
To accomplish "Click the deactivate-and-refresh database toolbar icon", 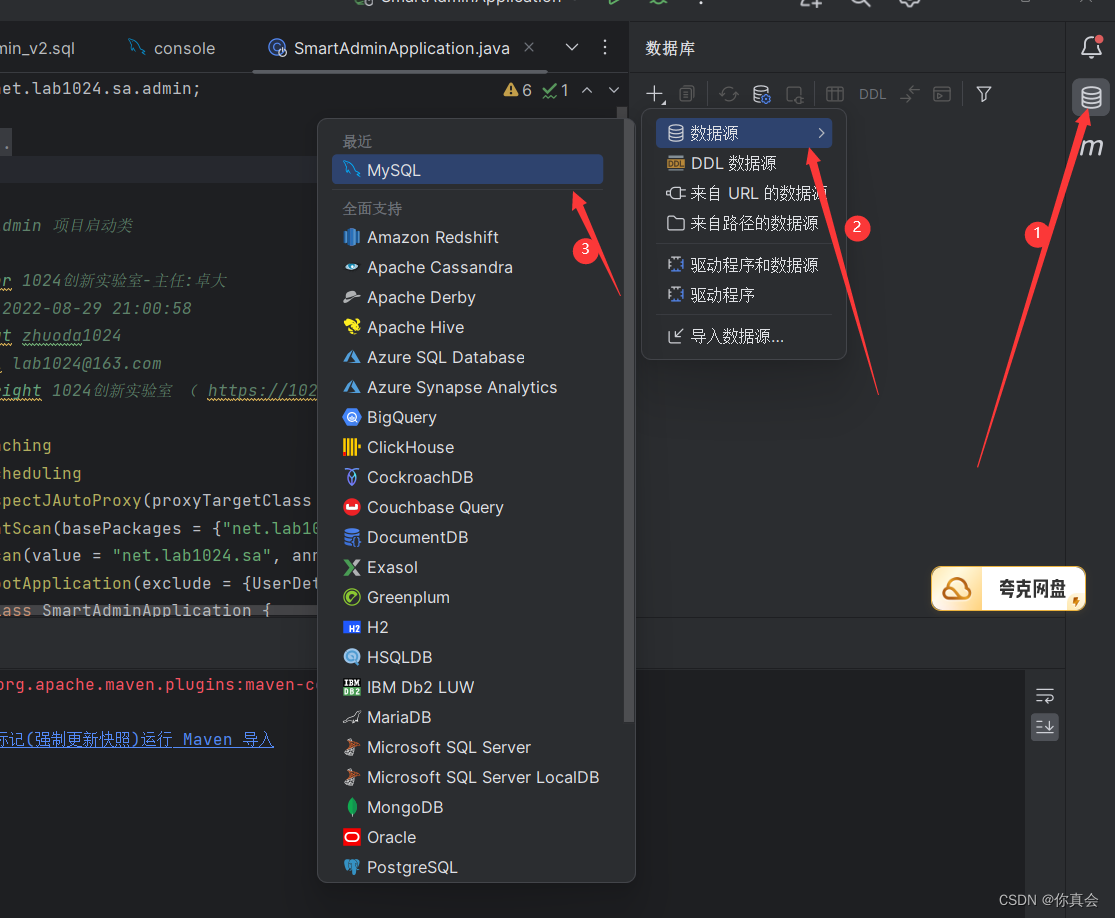I will pos(795,94).
